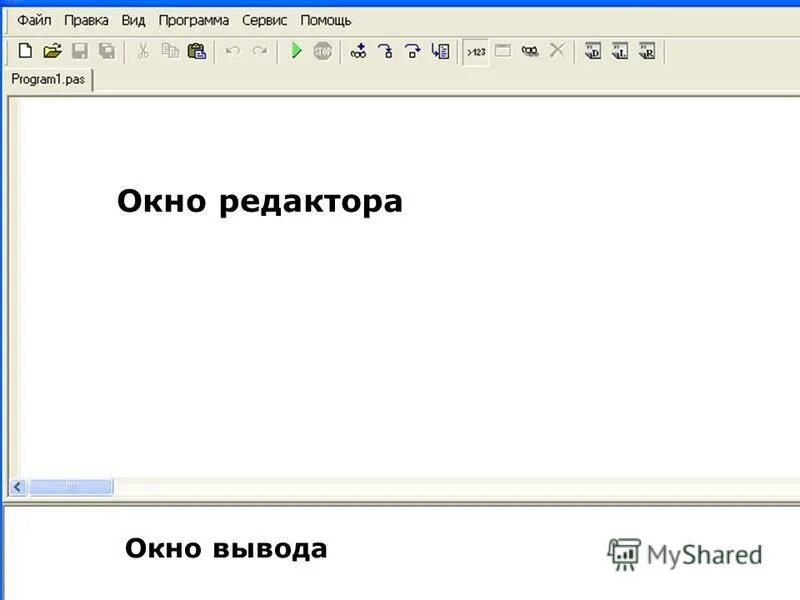800x600 pixels.
Task: Open an existing file from the toolbar
Action: [x=53, y=51]
